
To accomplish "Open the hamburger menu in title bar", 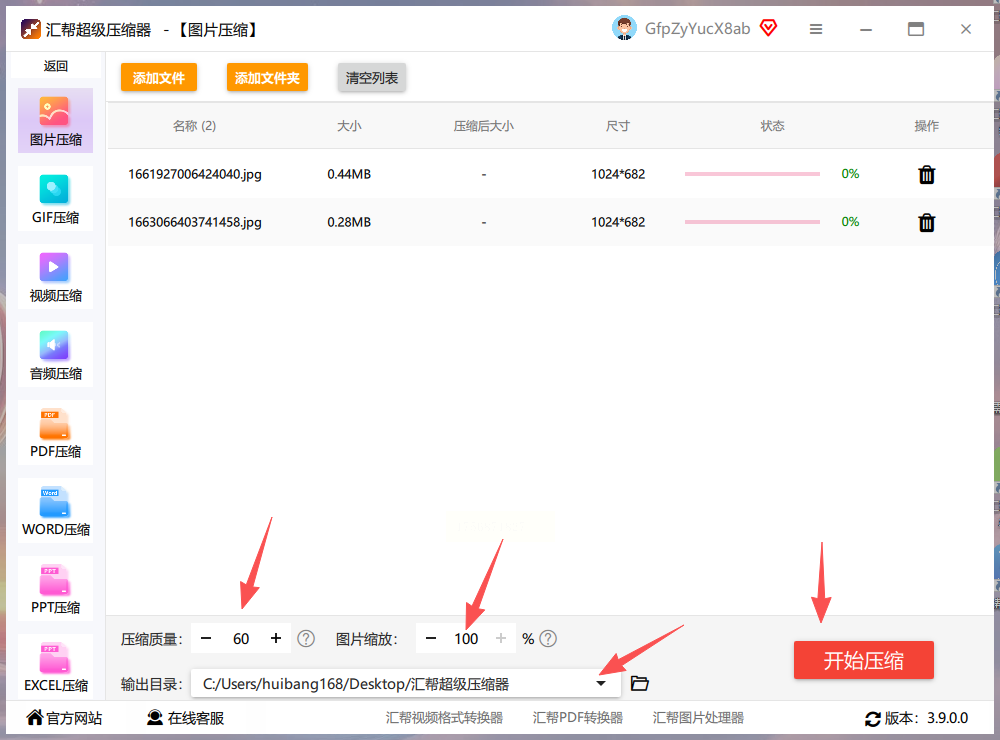I will (x=816, y=29).
